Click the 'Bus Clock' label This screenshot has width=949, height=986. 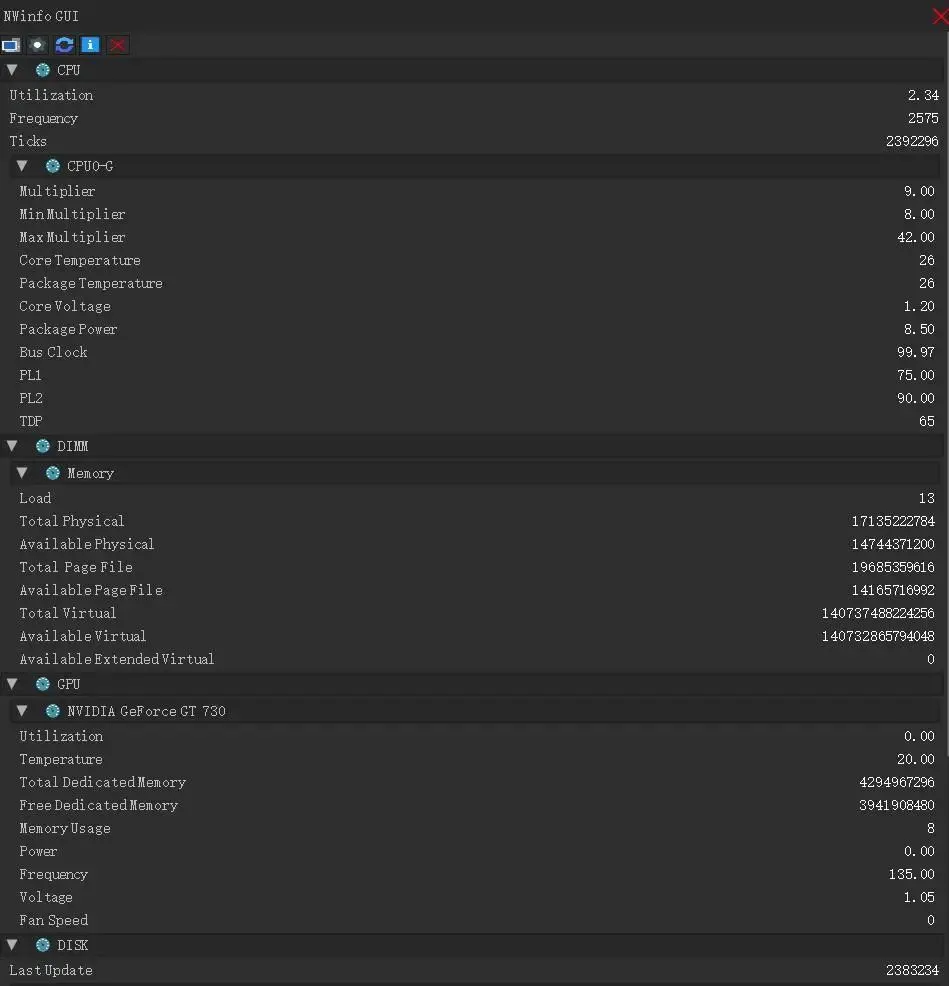tap(53, 352)
